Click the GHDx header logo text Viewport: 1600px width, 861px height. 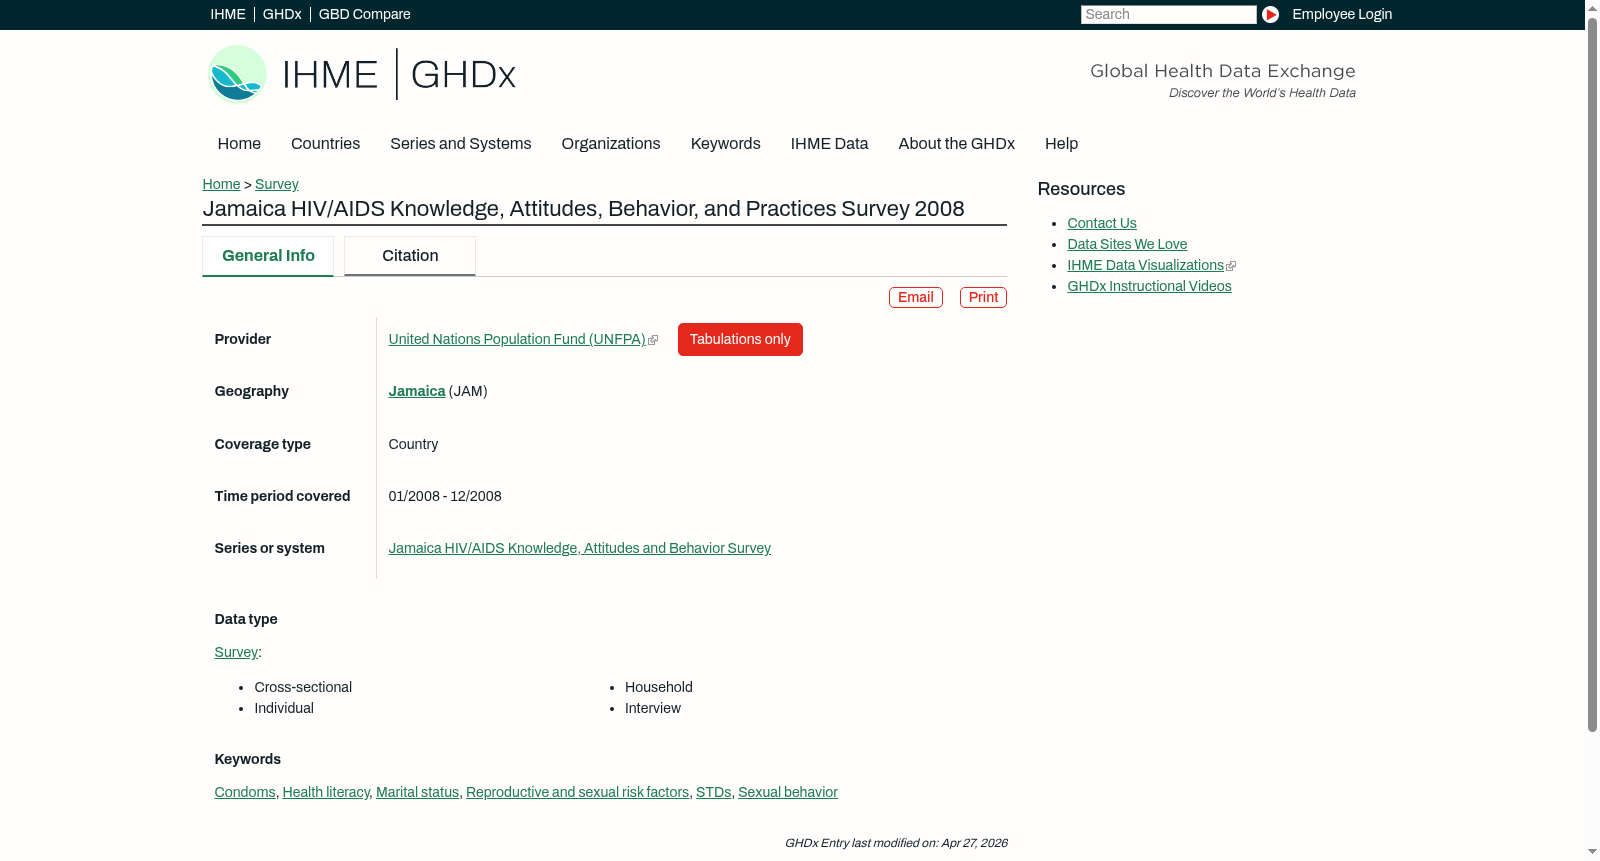463,75
